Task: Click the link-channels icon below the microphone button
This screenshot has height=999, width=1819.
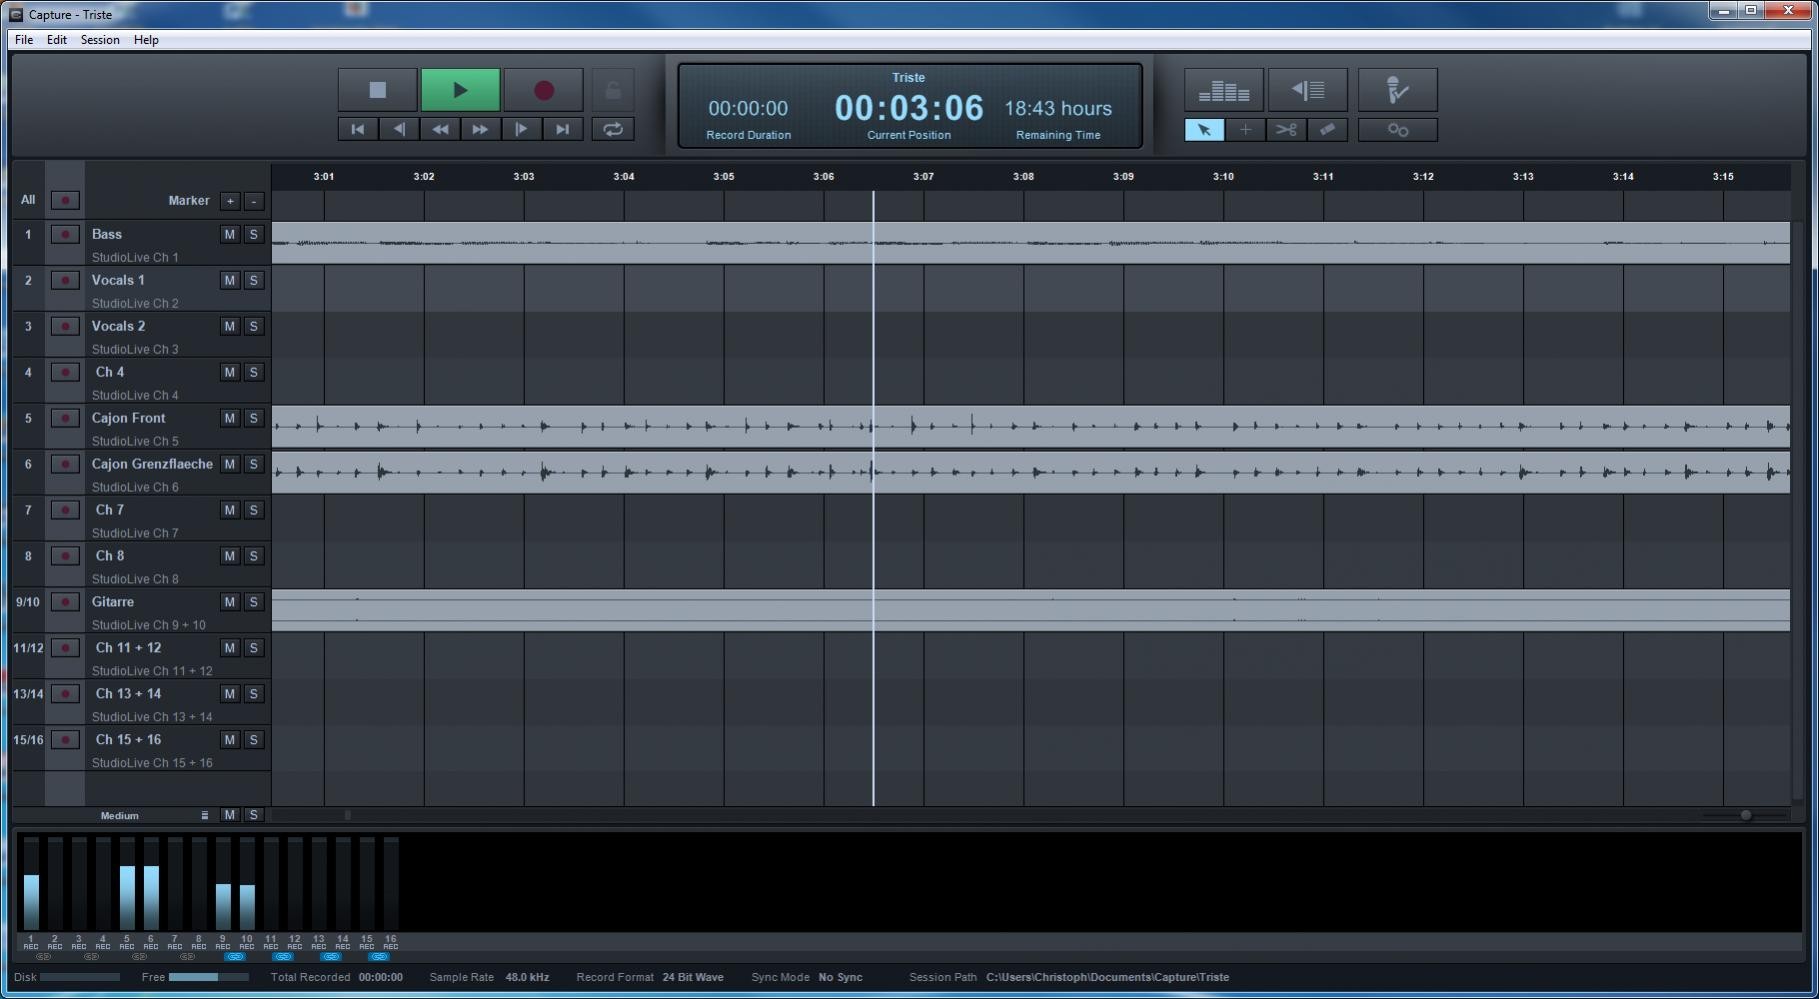Action: click(x=1398, y=130)
